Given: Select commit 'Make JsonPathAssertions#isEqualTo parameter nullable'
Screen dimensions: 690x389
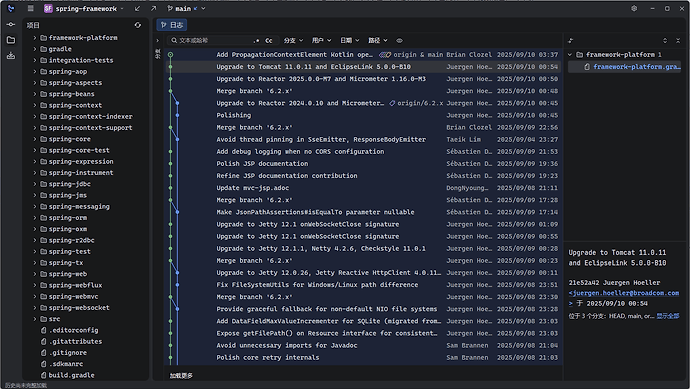Looking at the screenshot, I should click(363, 212).
